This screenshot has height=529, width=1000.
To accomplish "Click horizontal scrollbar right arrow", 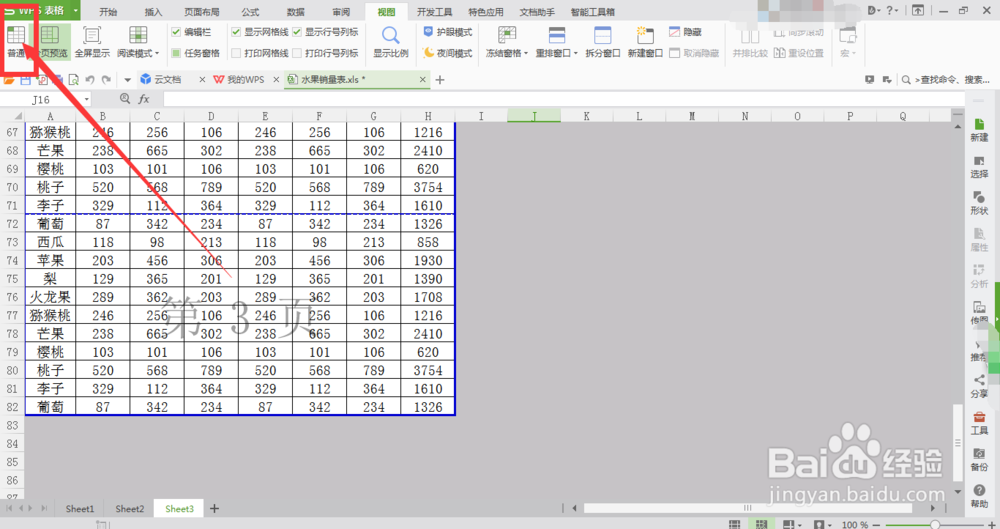I will pyautogui.click(x=933, y=508).
